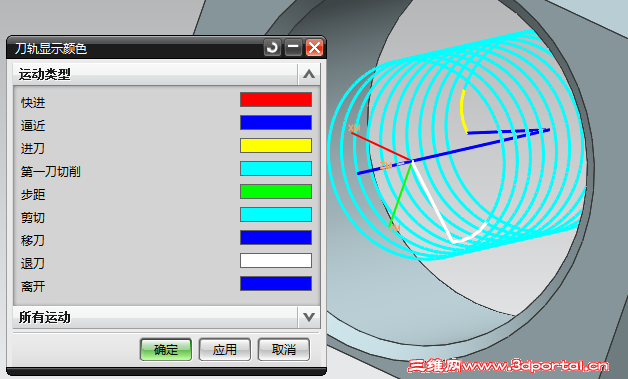The height and width of the screenshot is (379, 628).
Task: Open the green 步距 color swatch
Action: 276,192
